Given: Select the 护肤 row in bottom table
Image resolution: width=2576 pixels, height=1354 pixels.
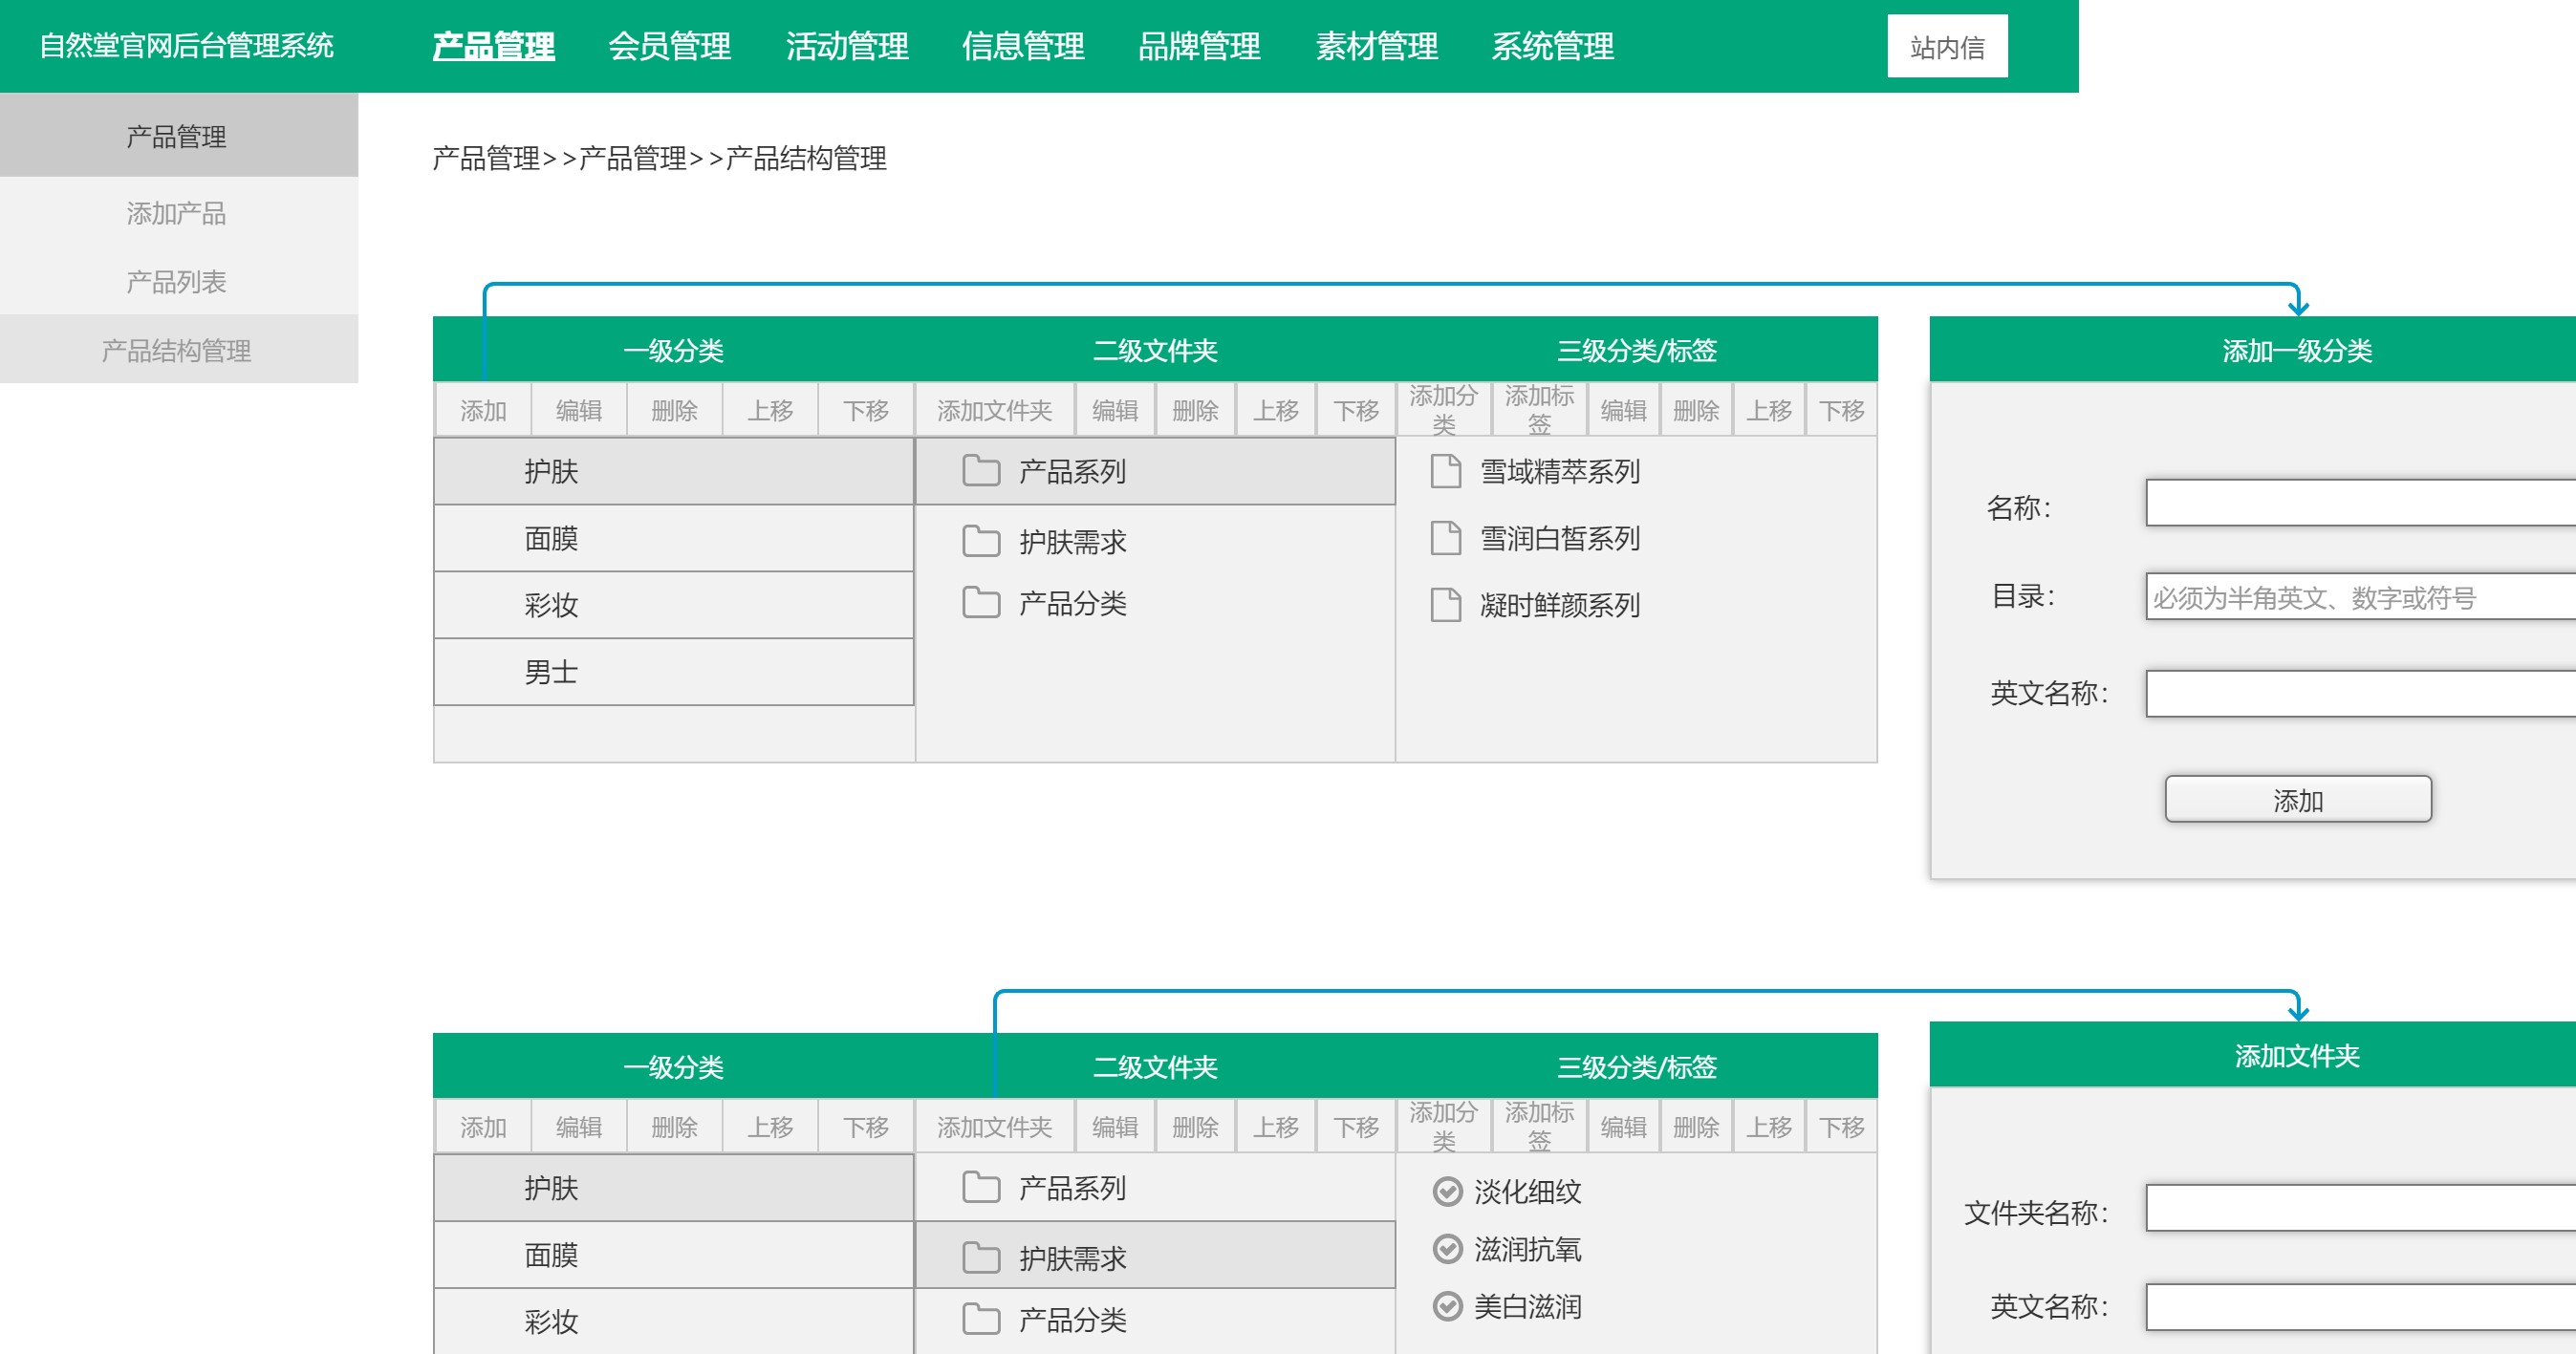Looking at the screenshot, I should (x=674, y=1187).
